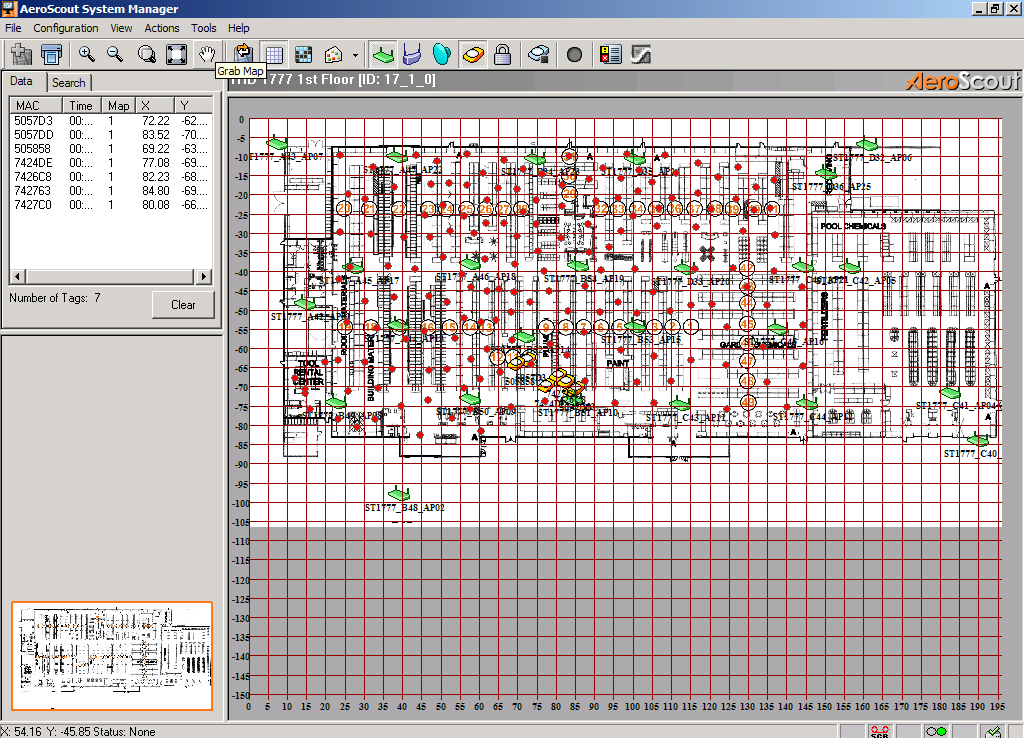Select the zoom in magnifier tool
This screenshot has width=1024, height=738.
(86, 54)
